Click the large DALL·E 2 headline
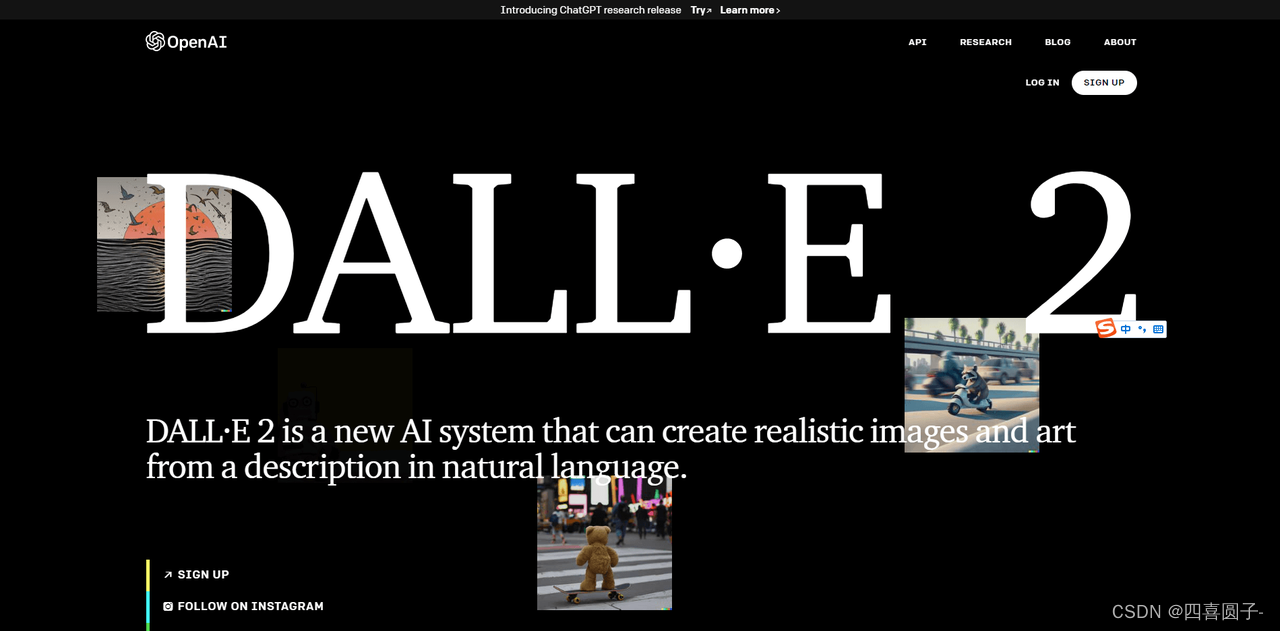1280x631 pixels. (642, 251)
